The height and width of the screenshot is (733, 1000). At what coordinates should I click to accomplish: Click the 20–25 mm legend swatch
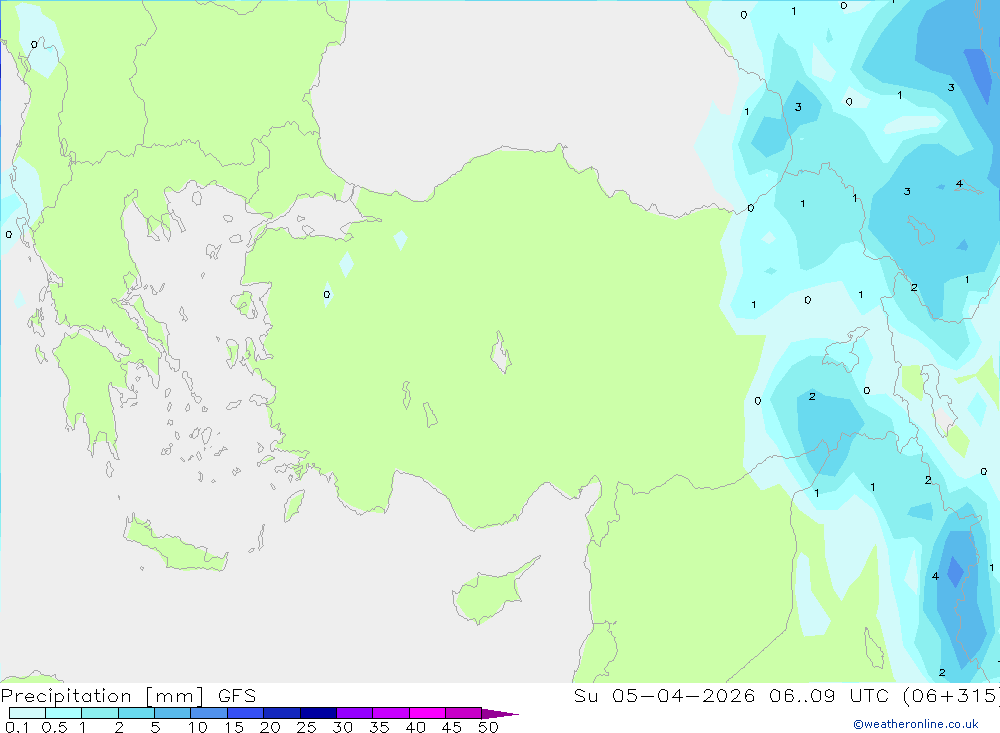(x=282, y=713)
